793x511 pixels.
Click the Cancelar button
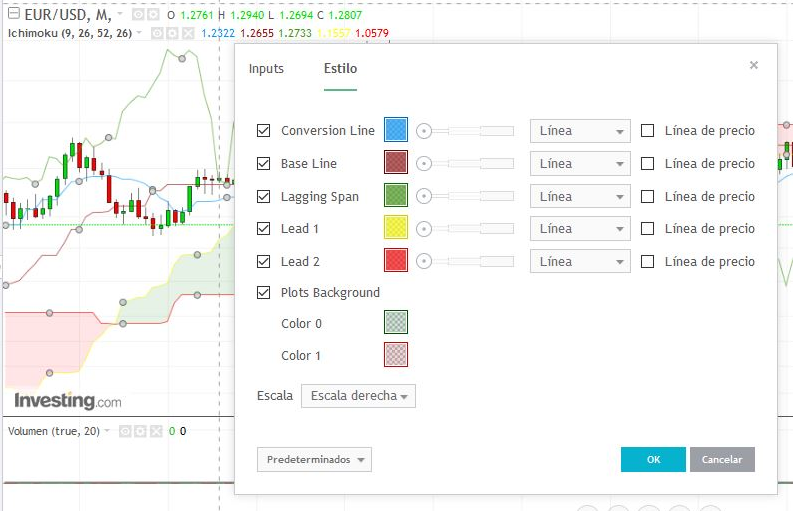pyautogui.click(x=722, y=459)
